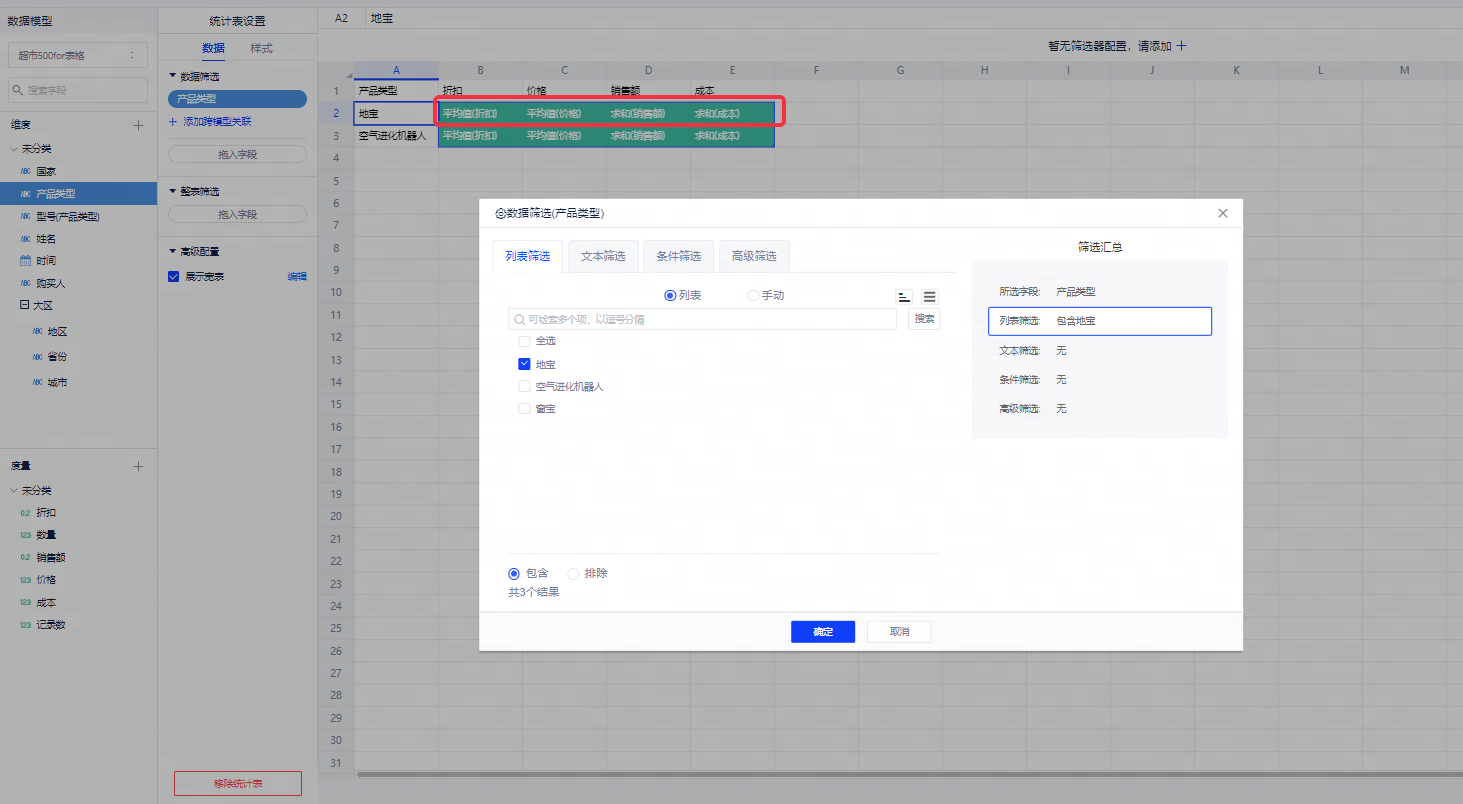Click the sort order icon above the list
Screen dimensions: 1463x804
point(904,297)
